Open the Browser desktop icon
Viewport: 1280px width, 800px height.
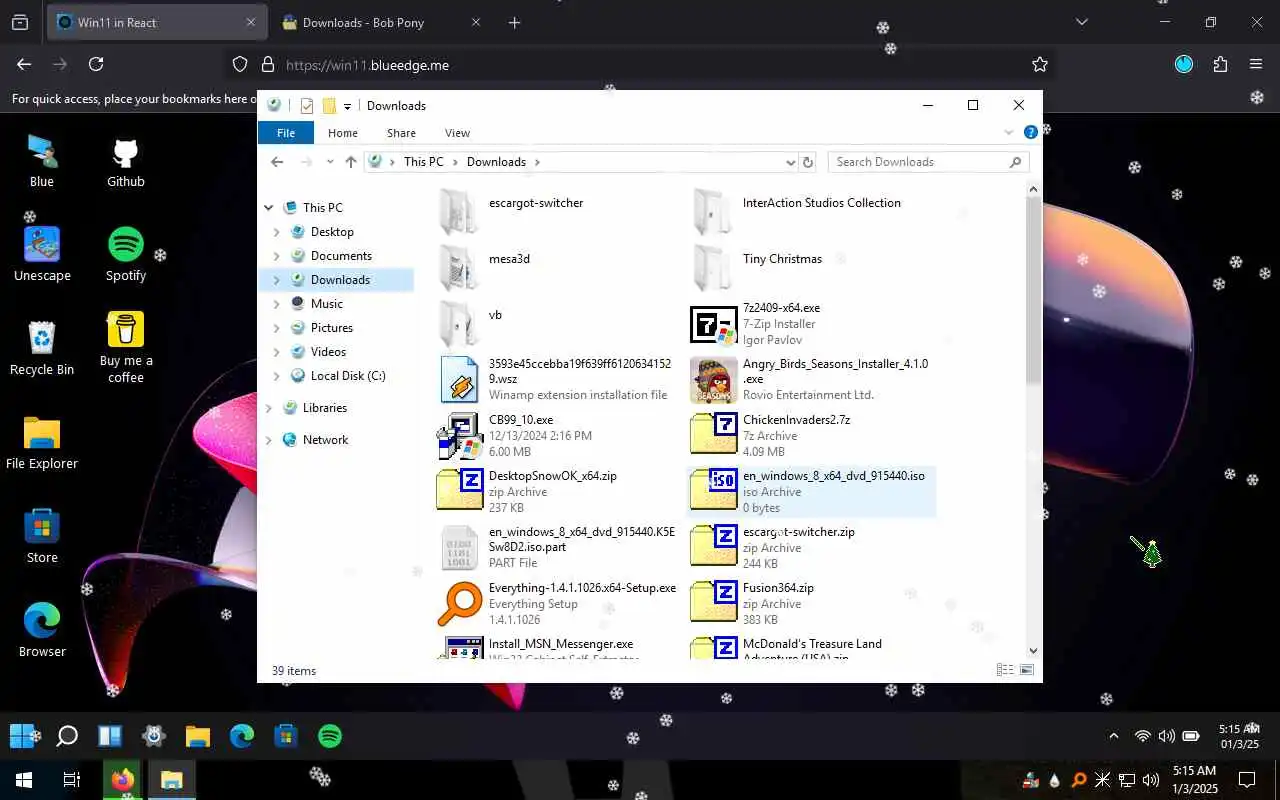pos(42,631)
